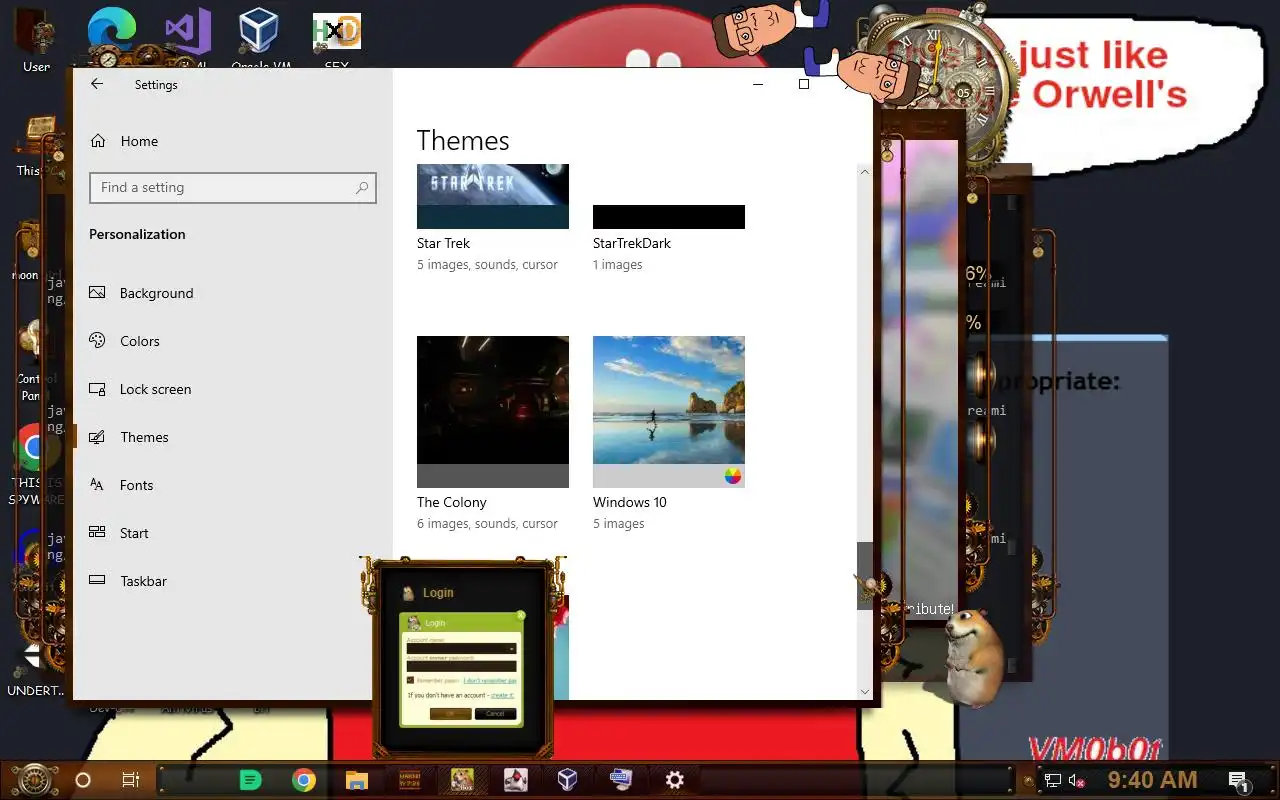The width and height of the screenshot is (1280, 800).
Task: Go back with the Settings back arrow
Action: click(x=97, y=85)
